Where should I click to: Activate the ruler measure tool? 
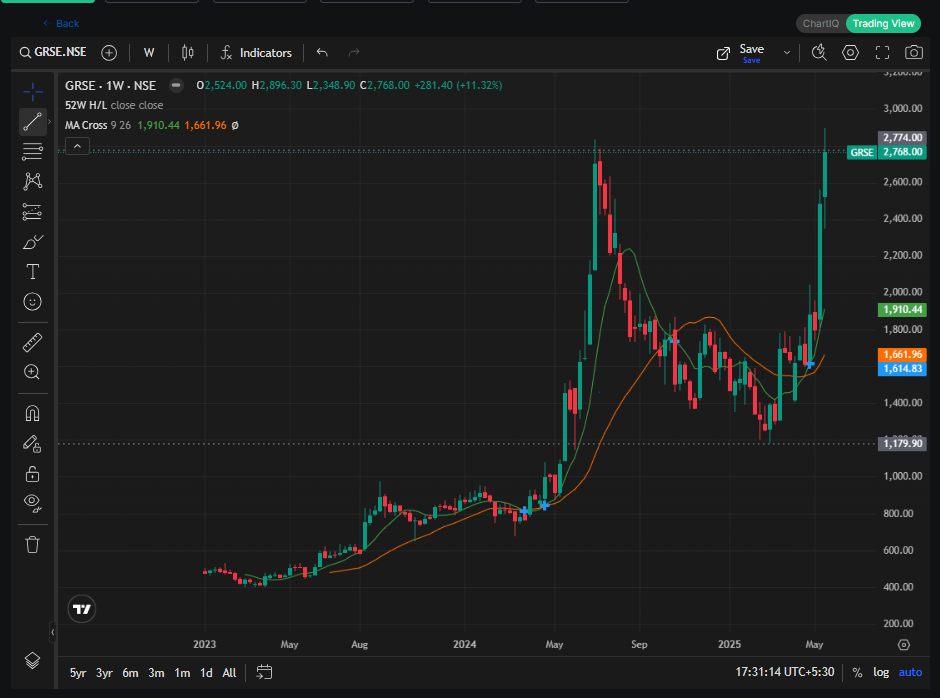[32, 343]
